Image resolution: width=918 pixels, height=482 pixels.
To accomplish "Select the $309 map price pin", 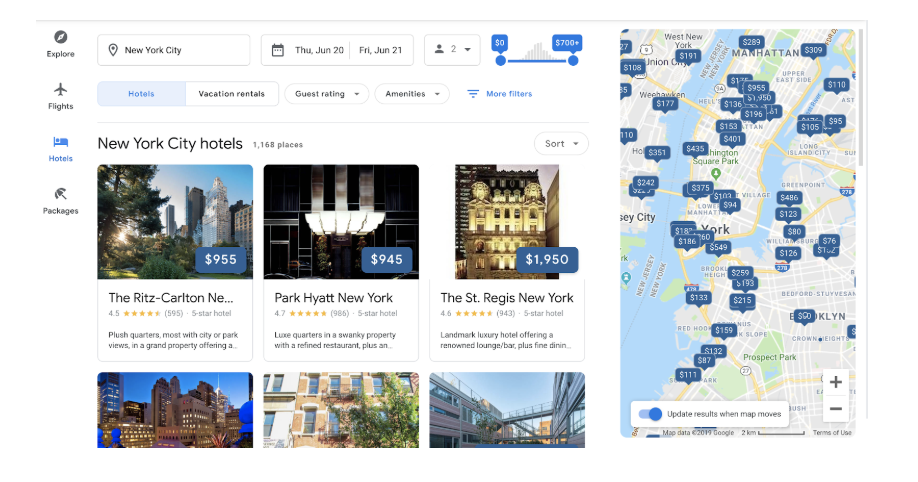I will point(813,51).
